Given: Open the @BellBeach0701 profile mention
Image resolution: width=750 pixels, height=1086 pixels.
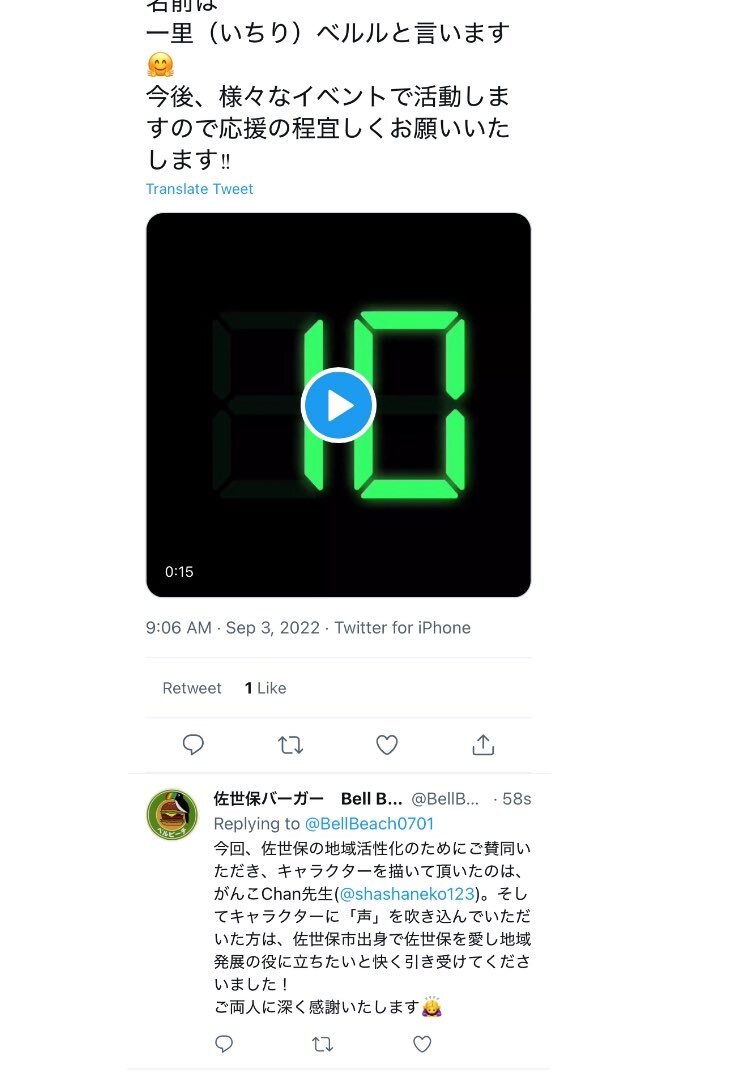Looking at the screenshot, I should (369, 824).
